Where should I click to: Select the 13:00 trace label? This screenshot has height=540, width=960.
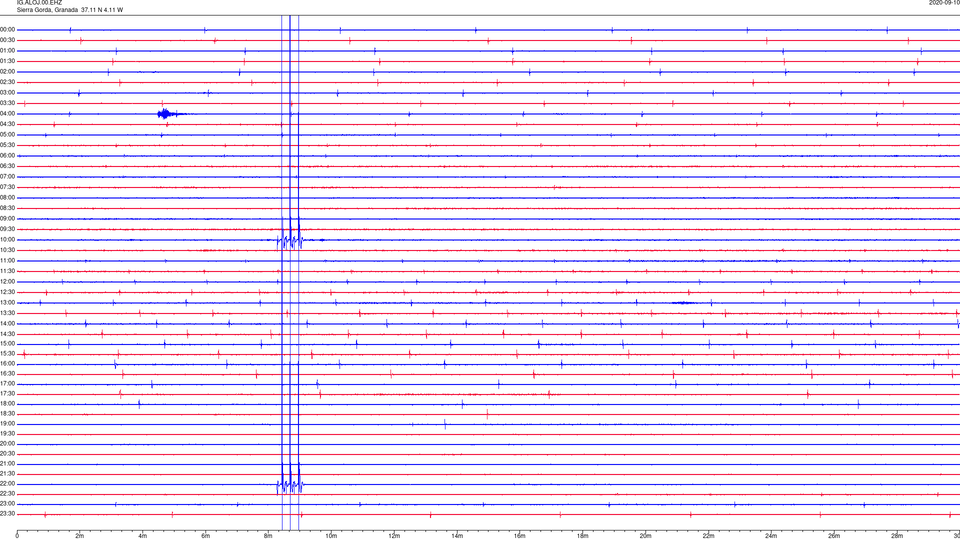(x=8, y=302)
